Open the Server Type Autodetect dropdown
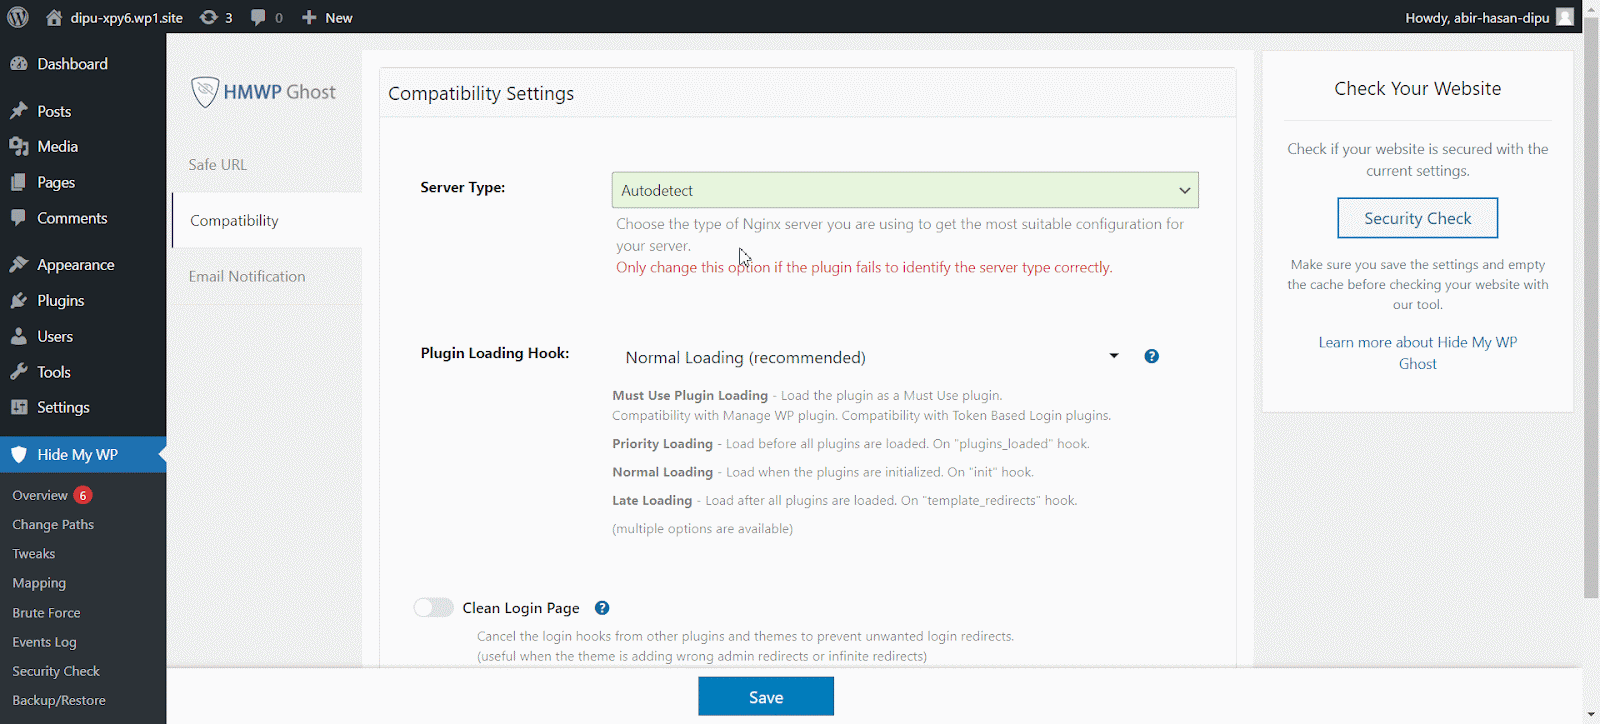Viewport: 1600px width, 724px height. pyautogui.click(x=905, y=190)
